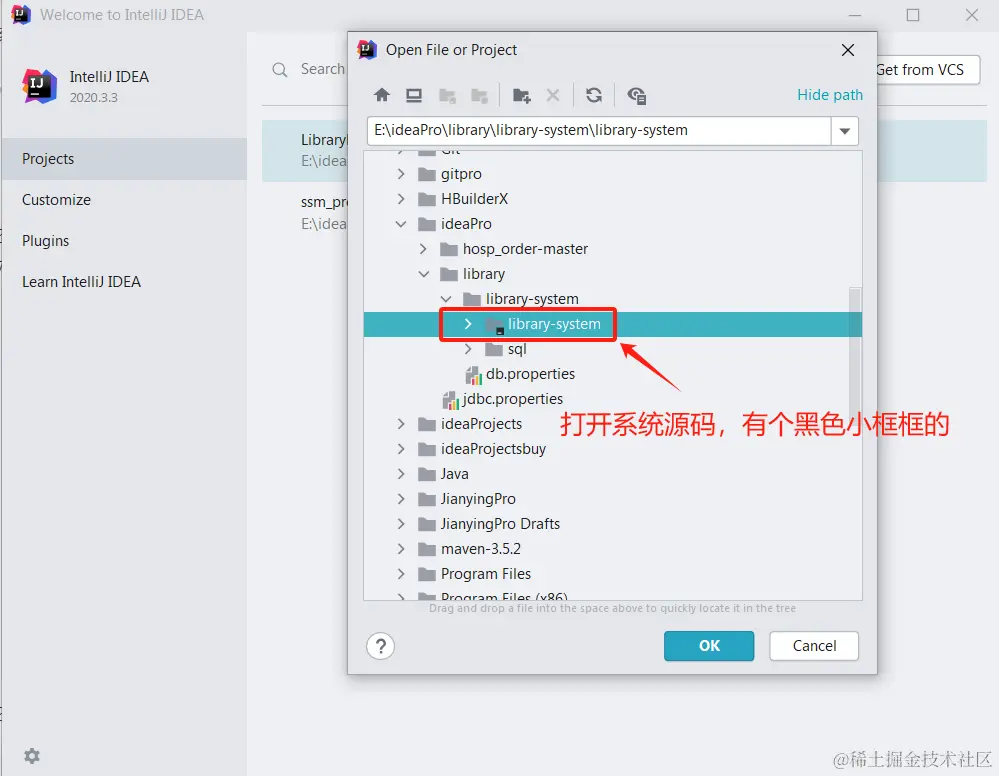Select hosp_order-master in the tree
This screenshot has height=776, width=999.
(x=525, y=249)
